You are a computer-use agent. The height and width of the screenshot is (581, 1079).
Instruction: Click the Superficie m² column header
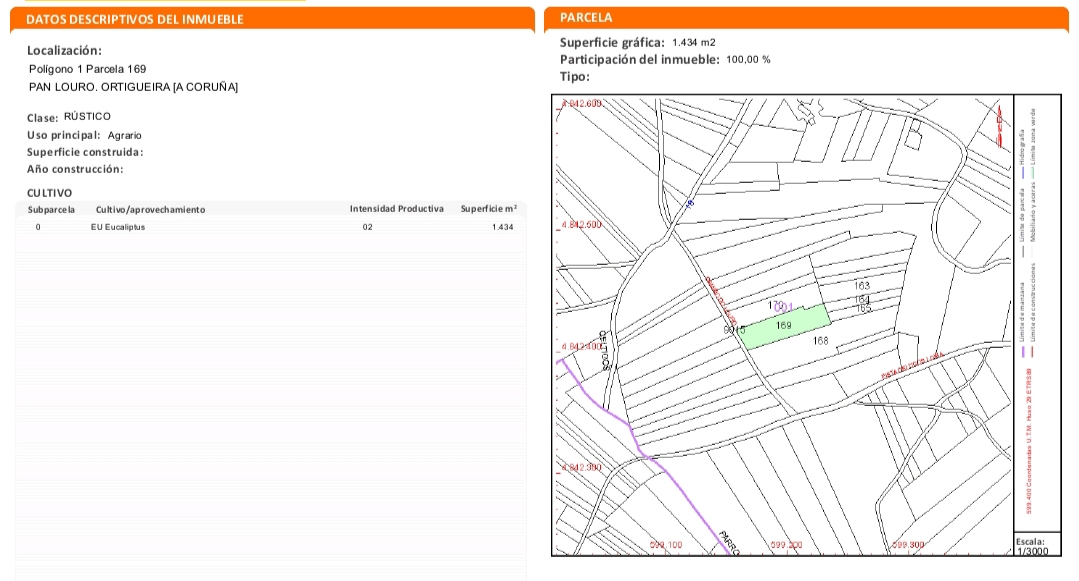tap(488, 209)
